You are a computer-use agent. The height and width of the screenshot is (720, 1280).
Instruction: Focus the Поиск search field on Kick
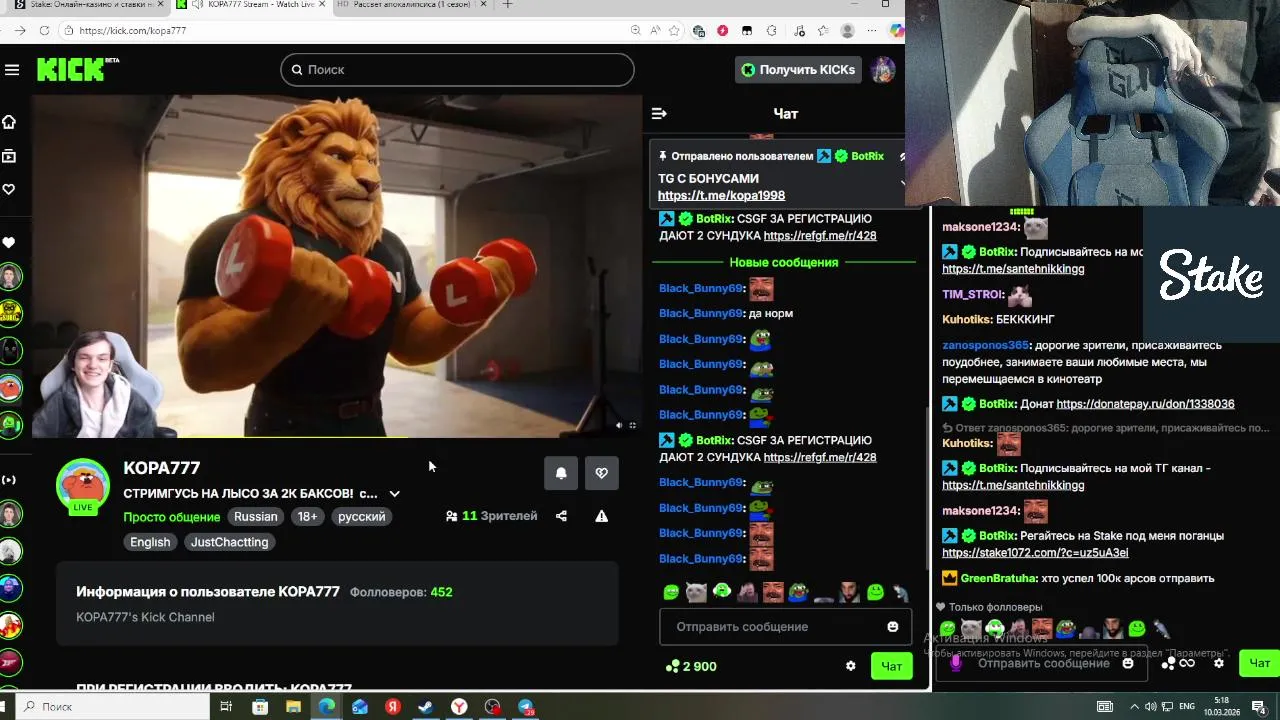click(x=457, y=70)
